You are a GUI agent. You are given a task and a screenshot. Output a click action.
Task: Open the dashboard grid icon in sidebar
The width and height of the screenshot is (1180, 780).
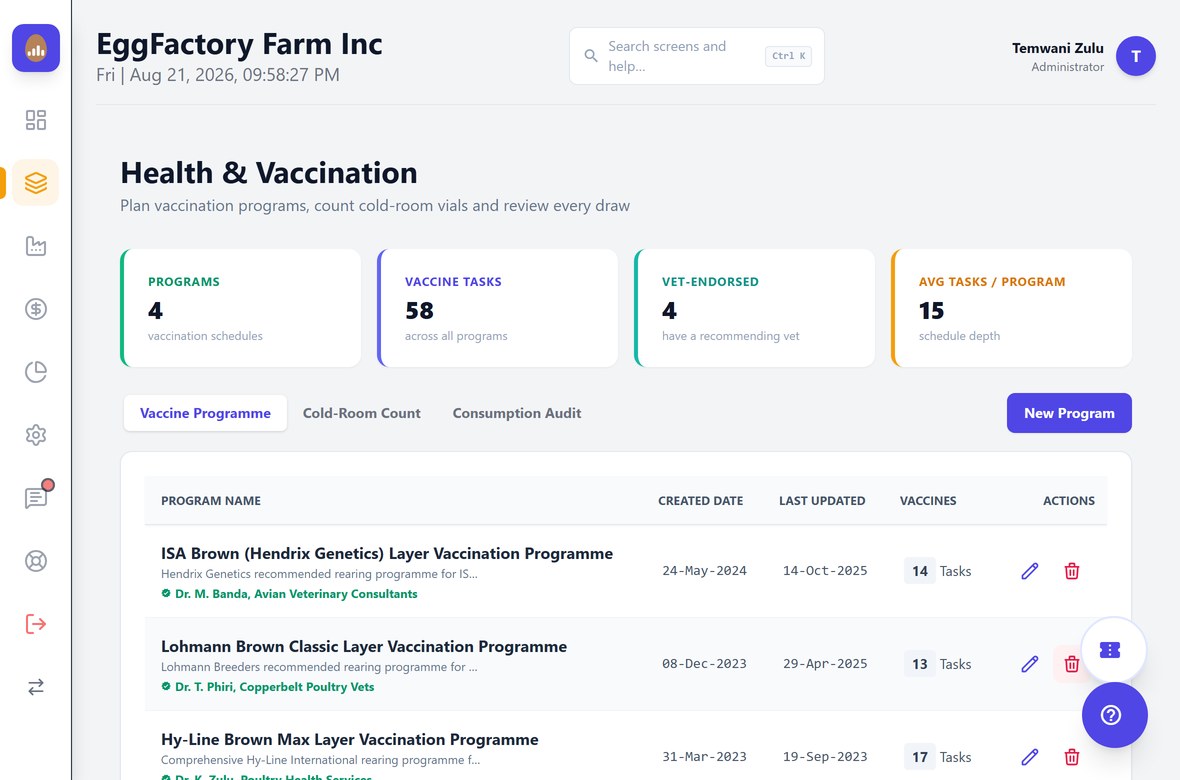(x=36, y=120)
